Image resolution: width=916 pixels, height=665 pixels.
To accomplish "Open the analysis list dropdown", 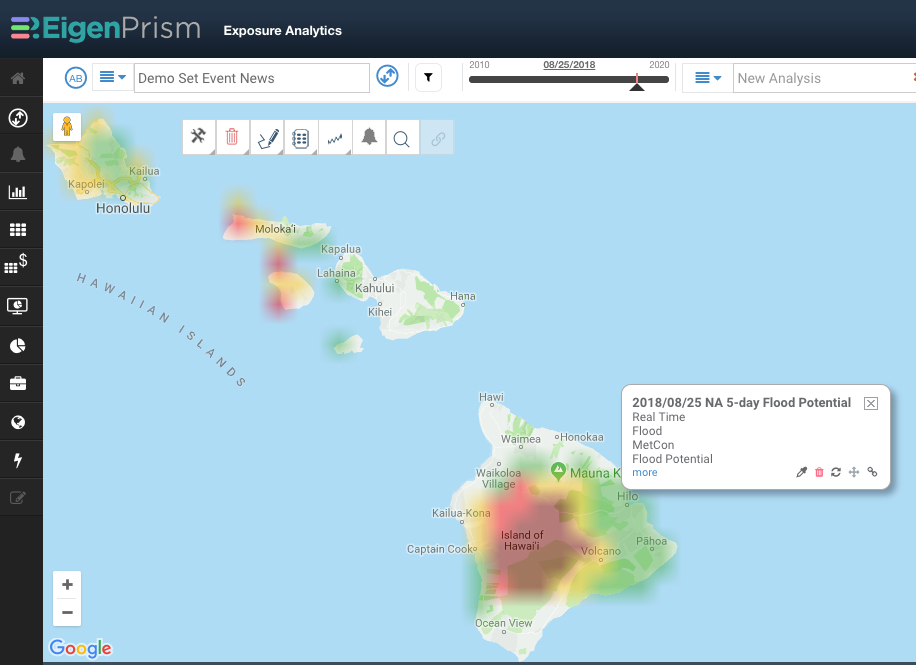I will point(708,78).
